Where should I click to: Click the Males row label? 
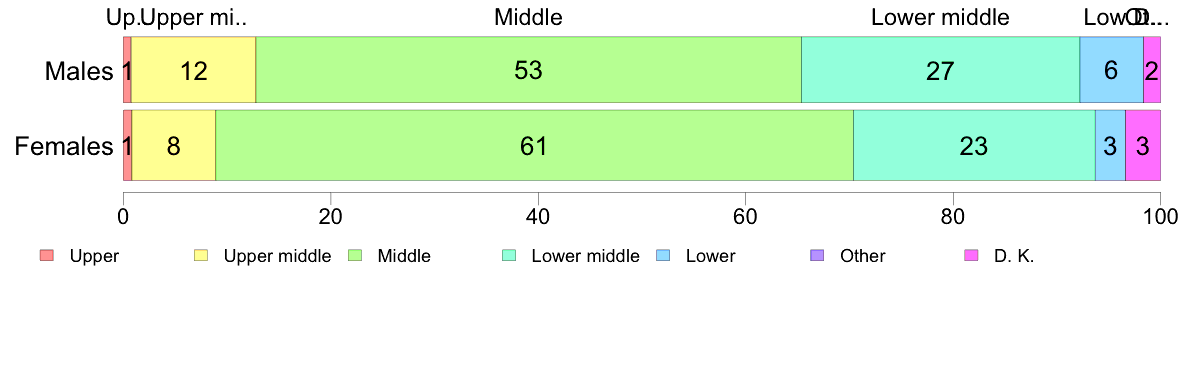click(x=78, y=71)
